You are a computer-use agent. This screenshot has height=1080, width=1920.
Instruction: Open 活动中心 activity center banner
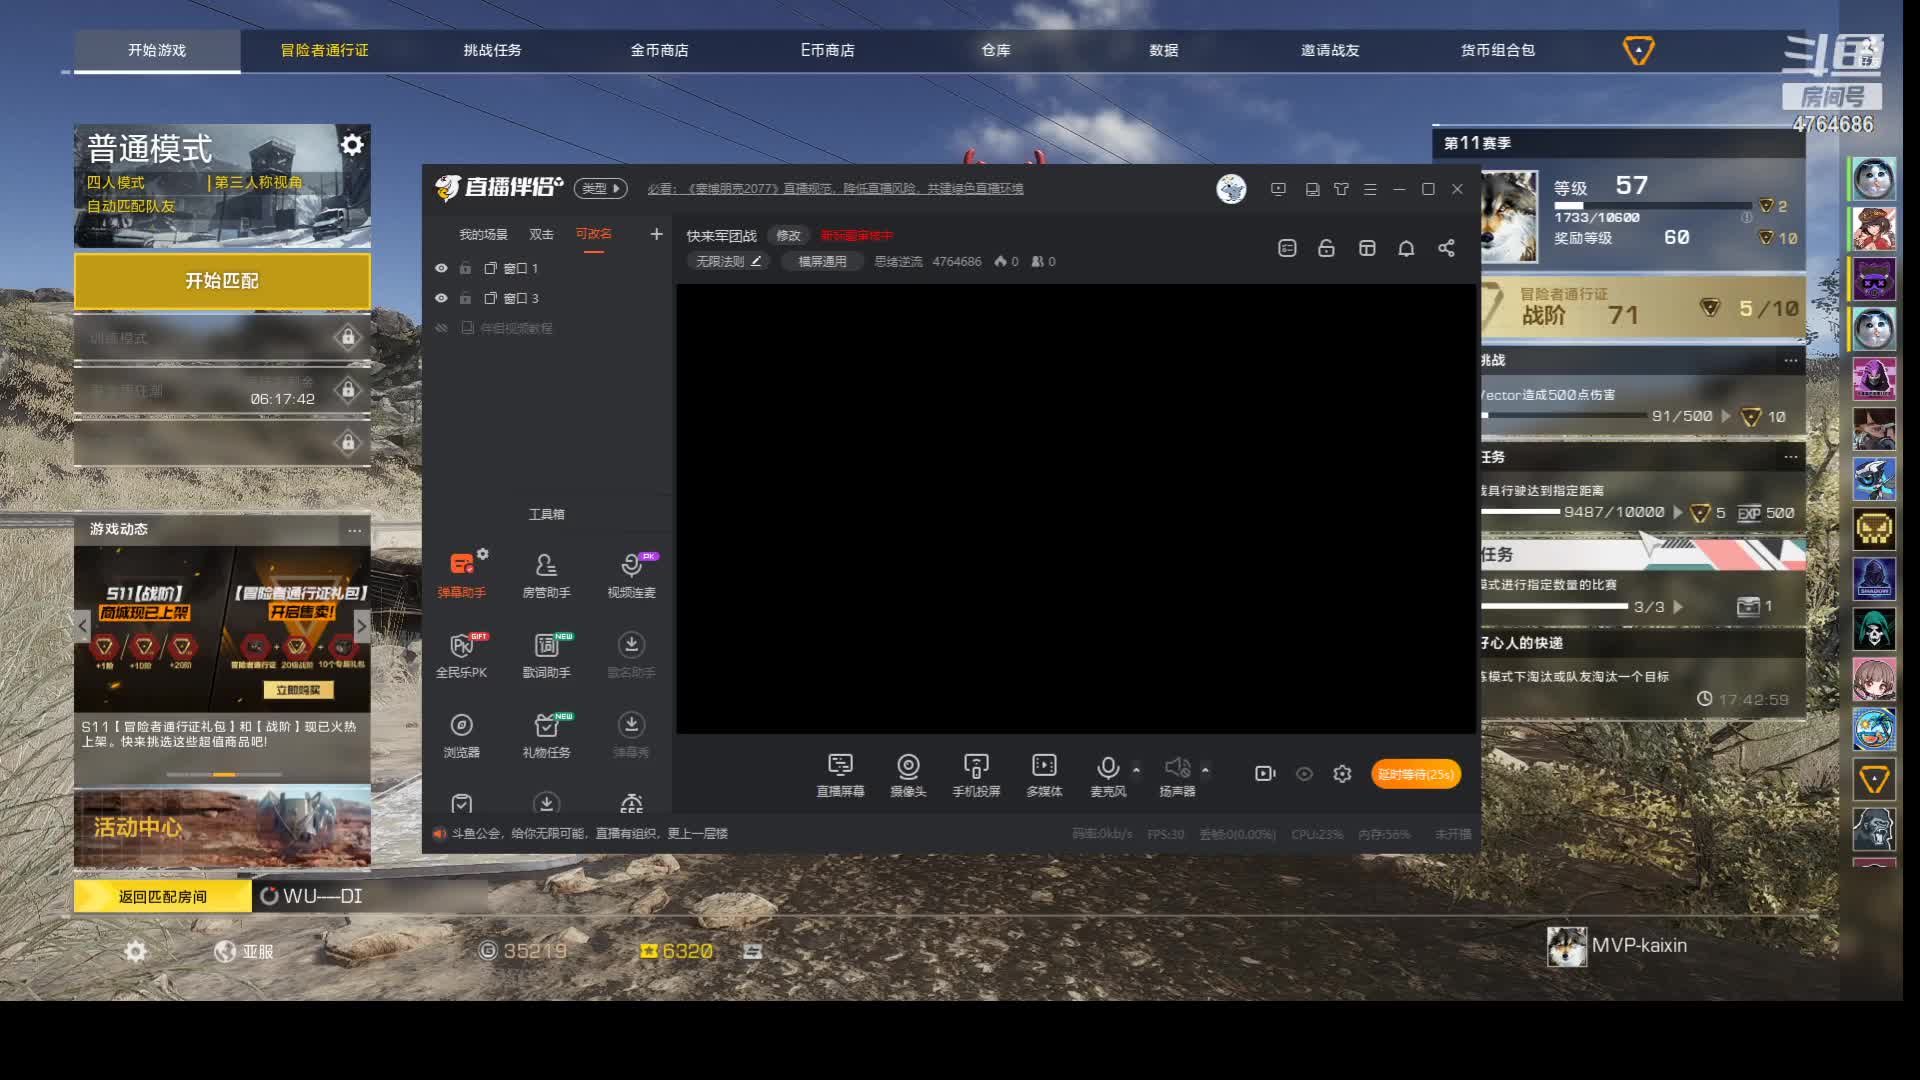[x=222, y=827]
